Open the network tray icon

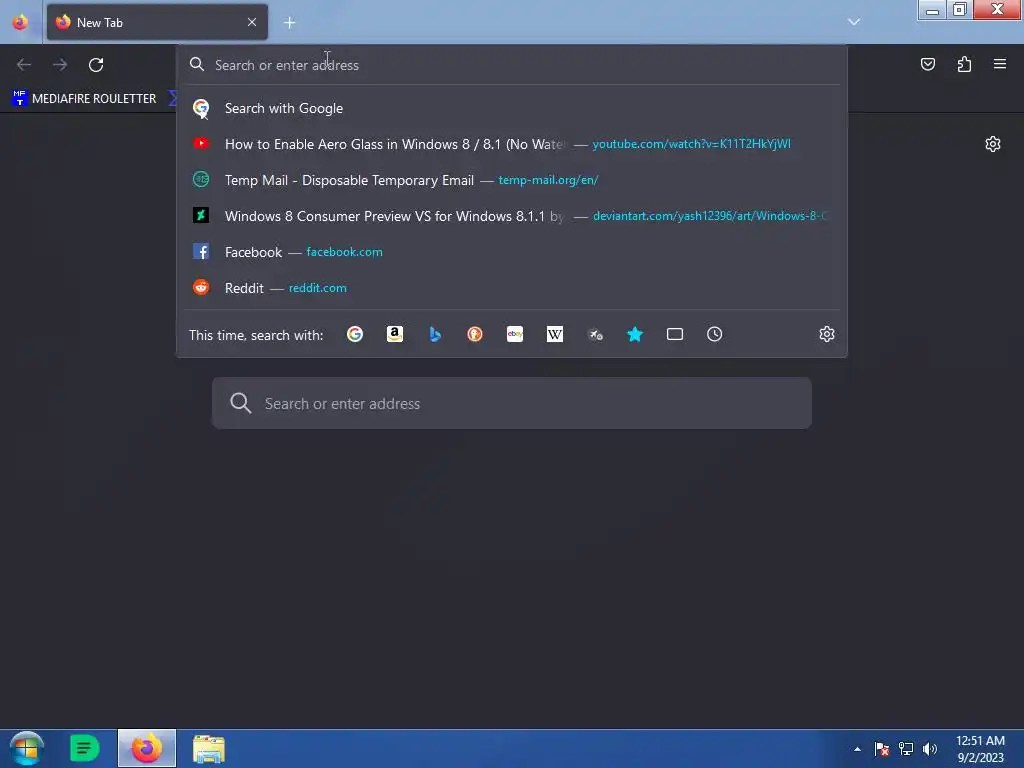[x=906, y=749]
